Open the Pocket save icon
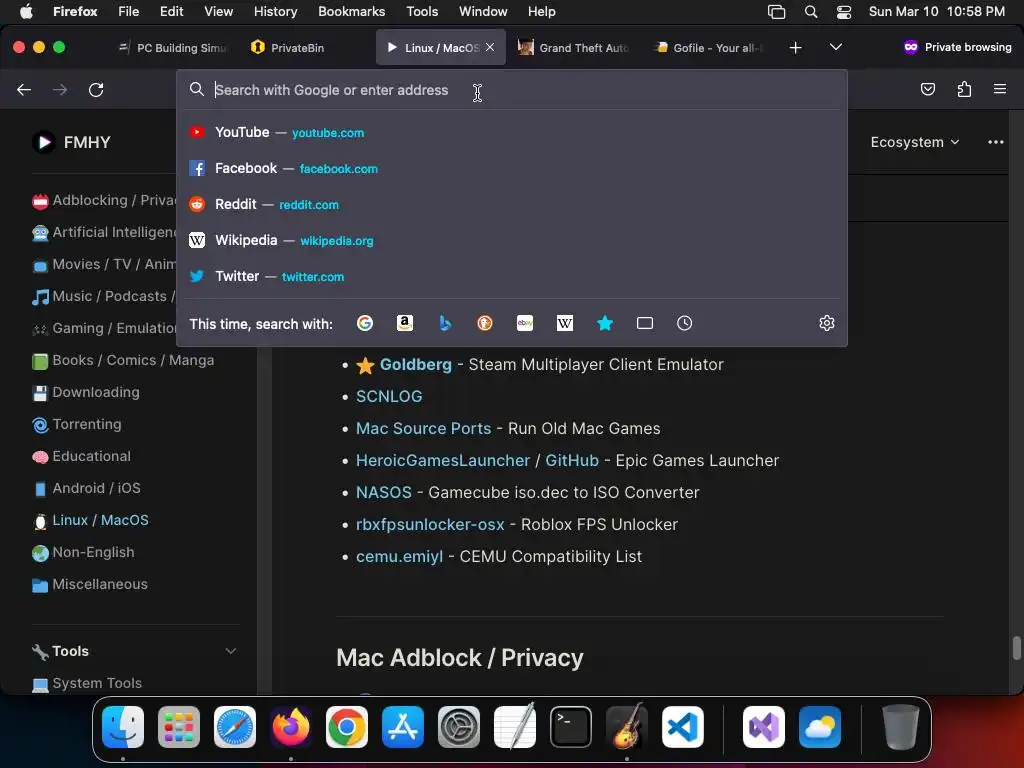 (x=927, y=89)
